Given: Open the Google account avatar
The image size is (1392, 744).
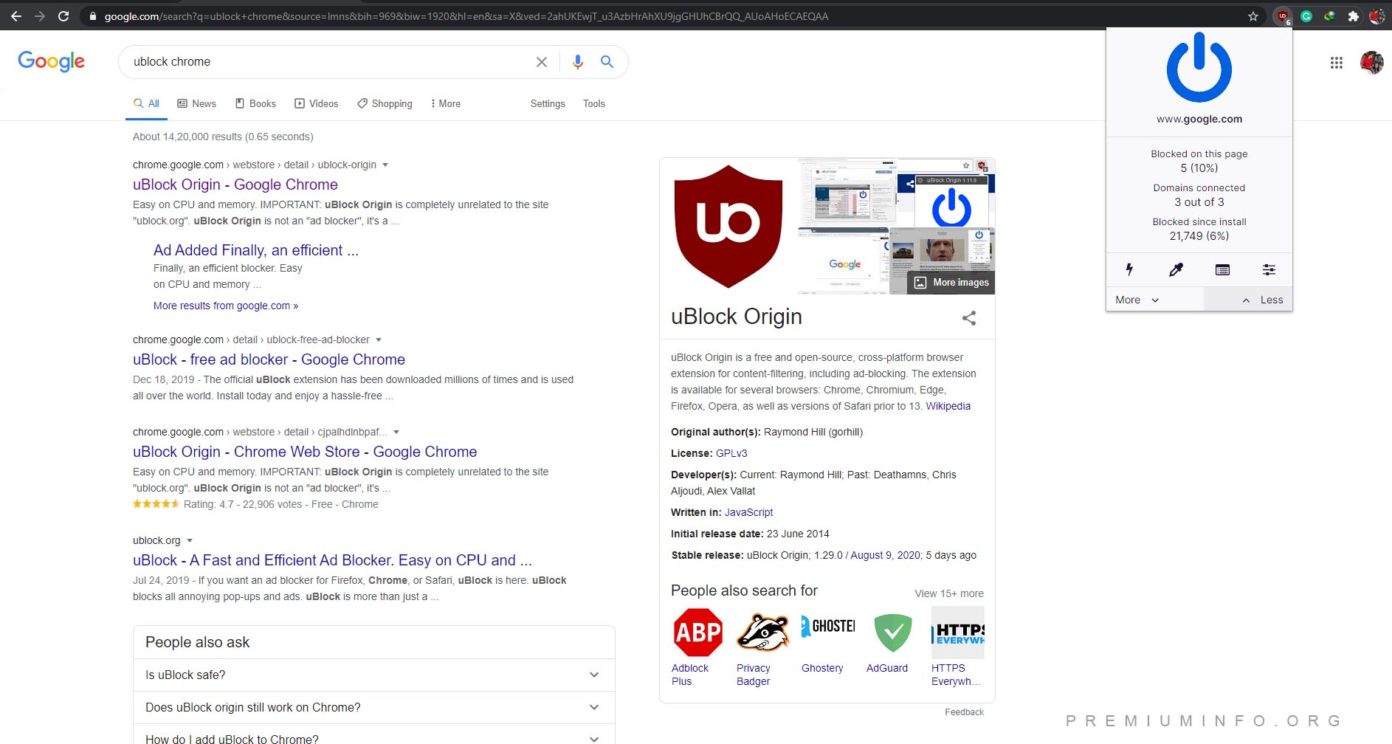Looking at the screenshot, I should click(1372, 62).
